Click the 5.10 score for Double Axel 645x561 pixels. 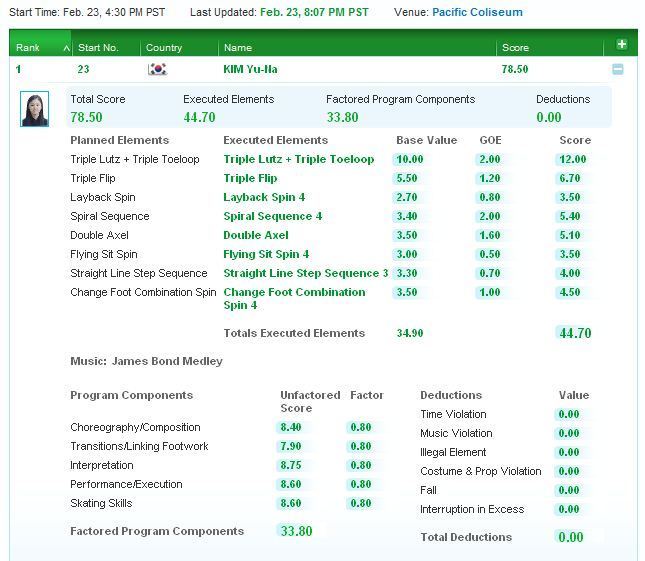(x=570, y=235)
